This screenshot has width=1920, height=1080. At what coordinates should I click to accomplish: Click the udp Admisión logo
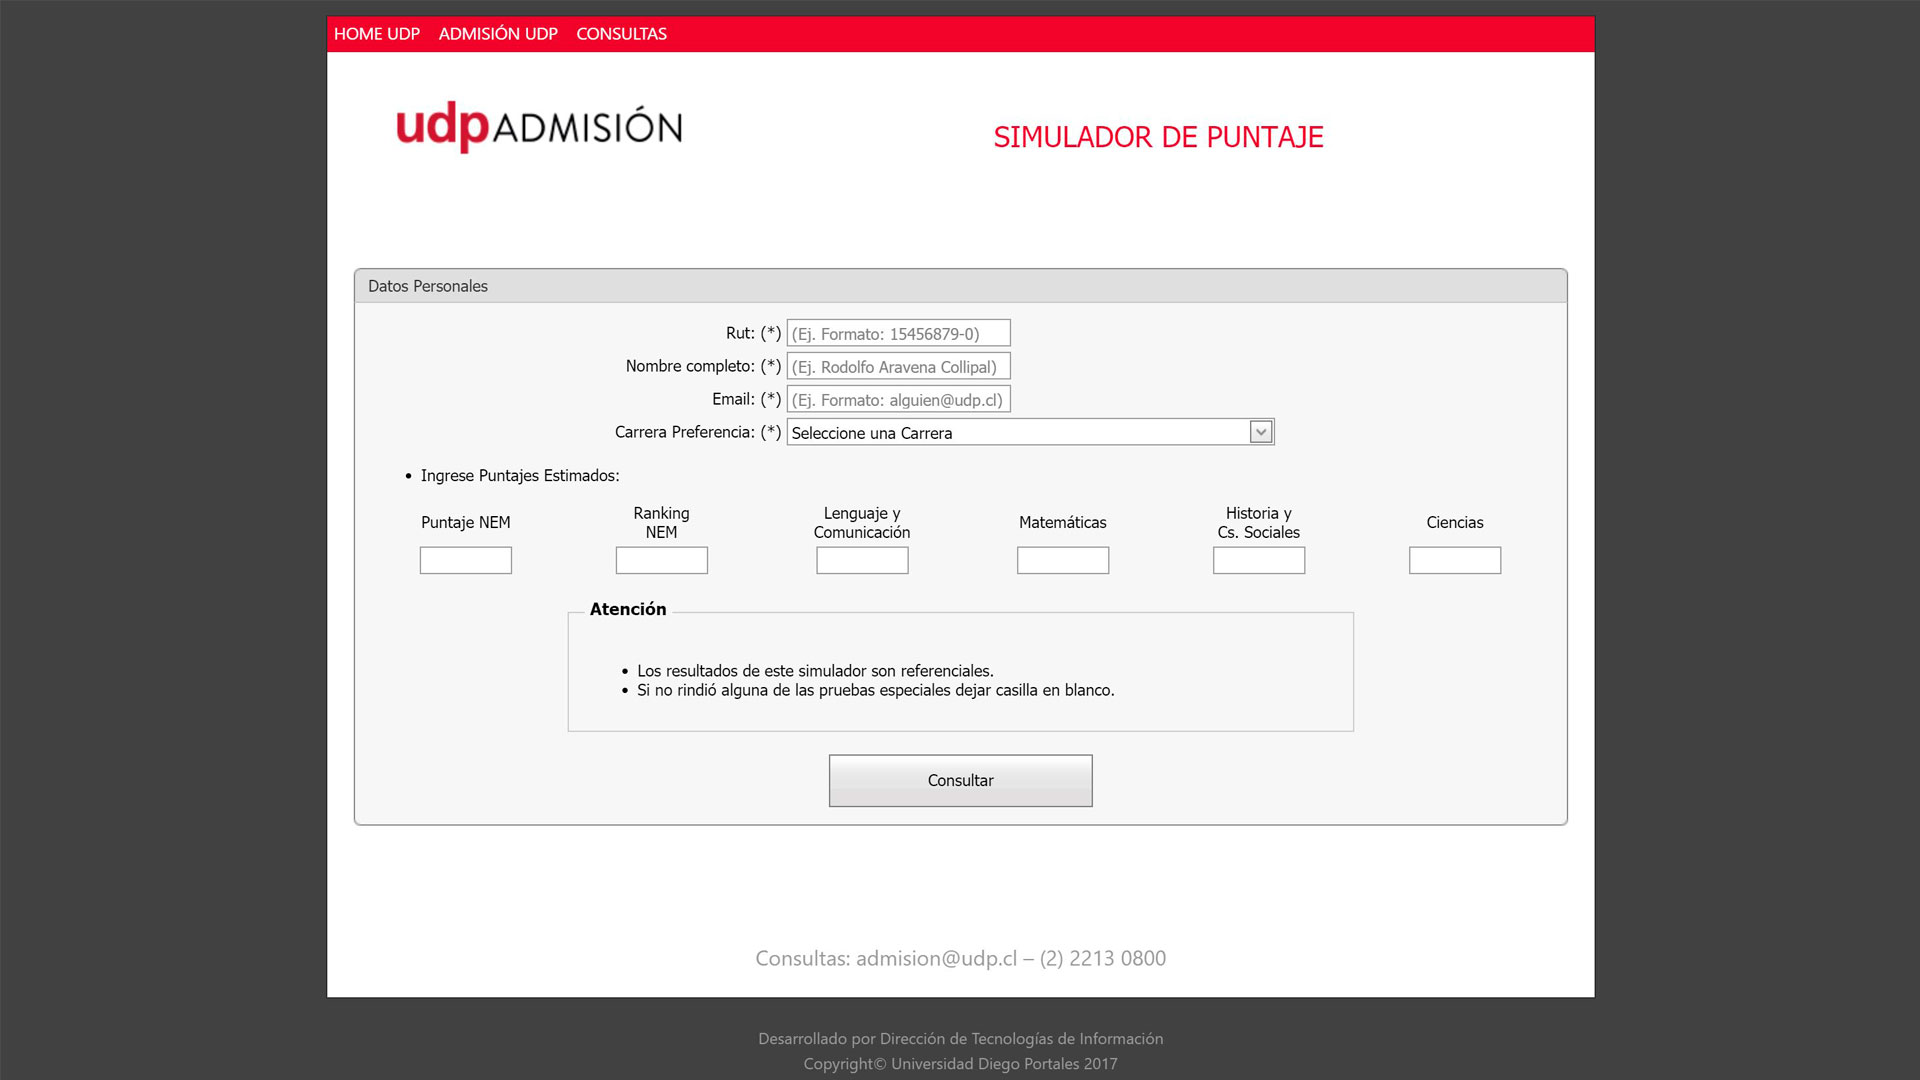click(x=539, y=127)
